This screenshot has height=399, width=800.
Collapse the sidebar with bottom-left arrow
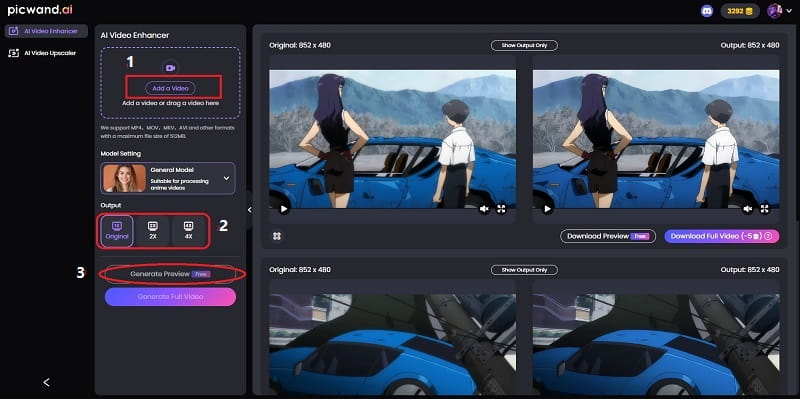[46, 382]
